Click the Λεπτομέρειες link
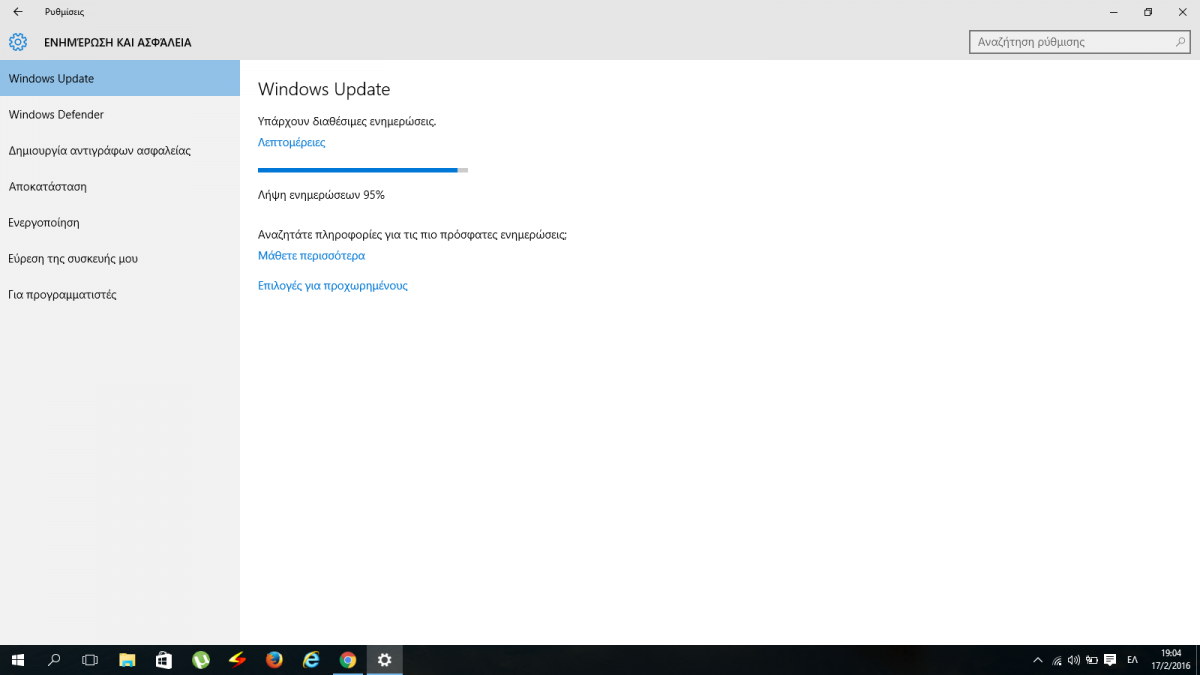Viewport: 1200px width, 675px height. point(291,142)
